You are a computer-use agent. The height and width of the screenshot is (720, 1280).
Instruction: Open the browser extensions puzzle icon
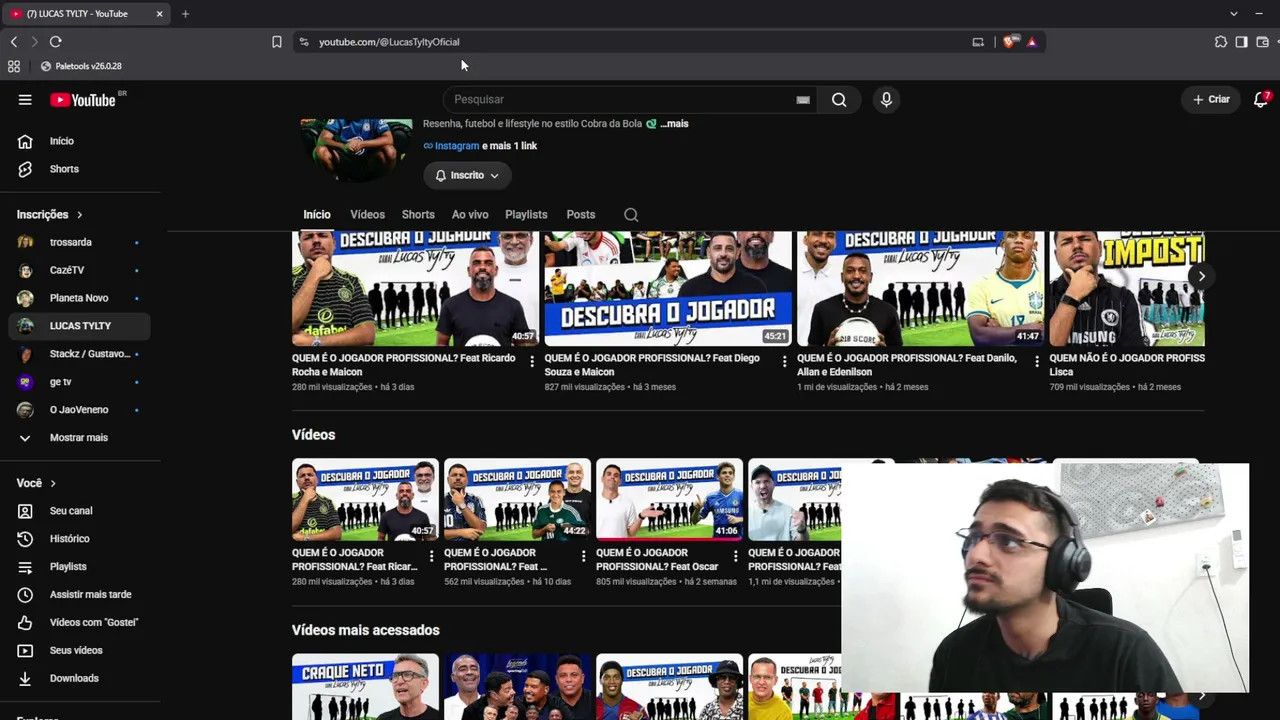1221,42
